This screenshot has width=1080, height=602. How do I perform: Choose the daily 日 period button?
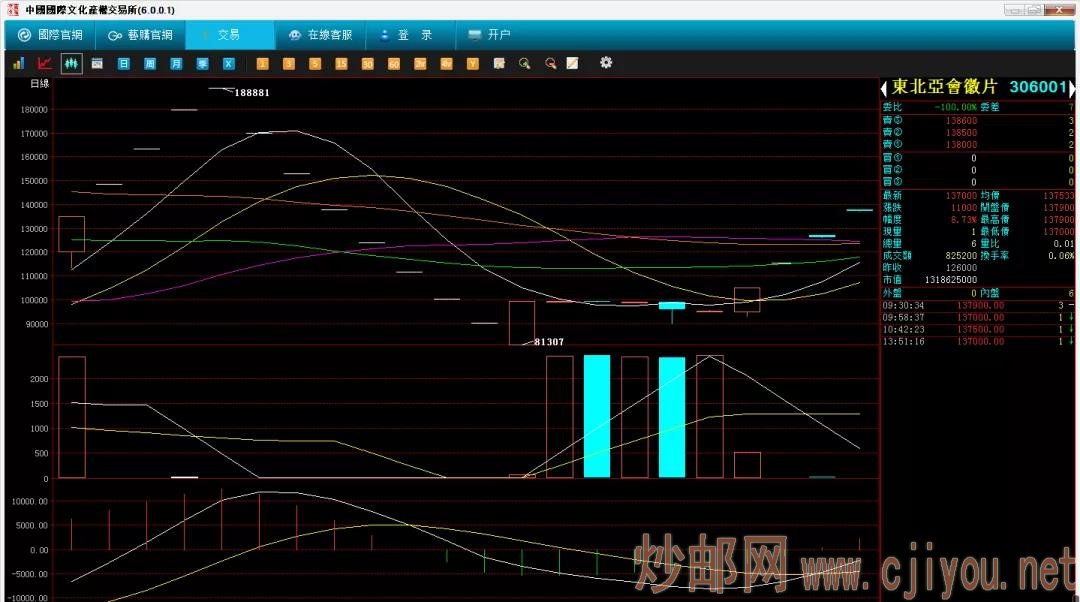pyautogui.click(x=123, y=63)
